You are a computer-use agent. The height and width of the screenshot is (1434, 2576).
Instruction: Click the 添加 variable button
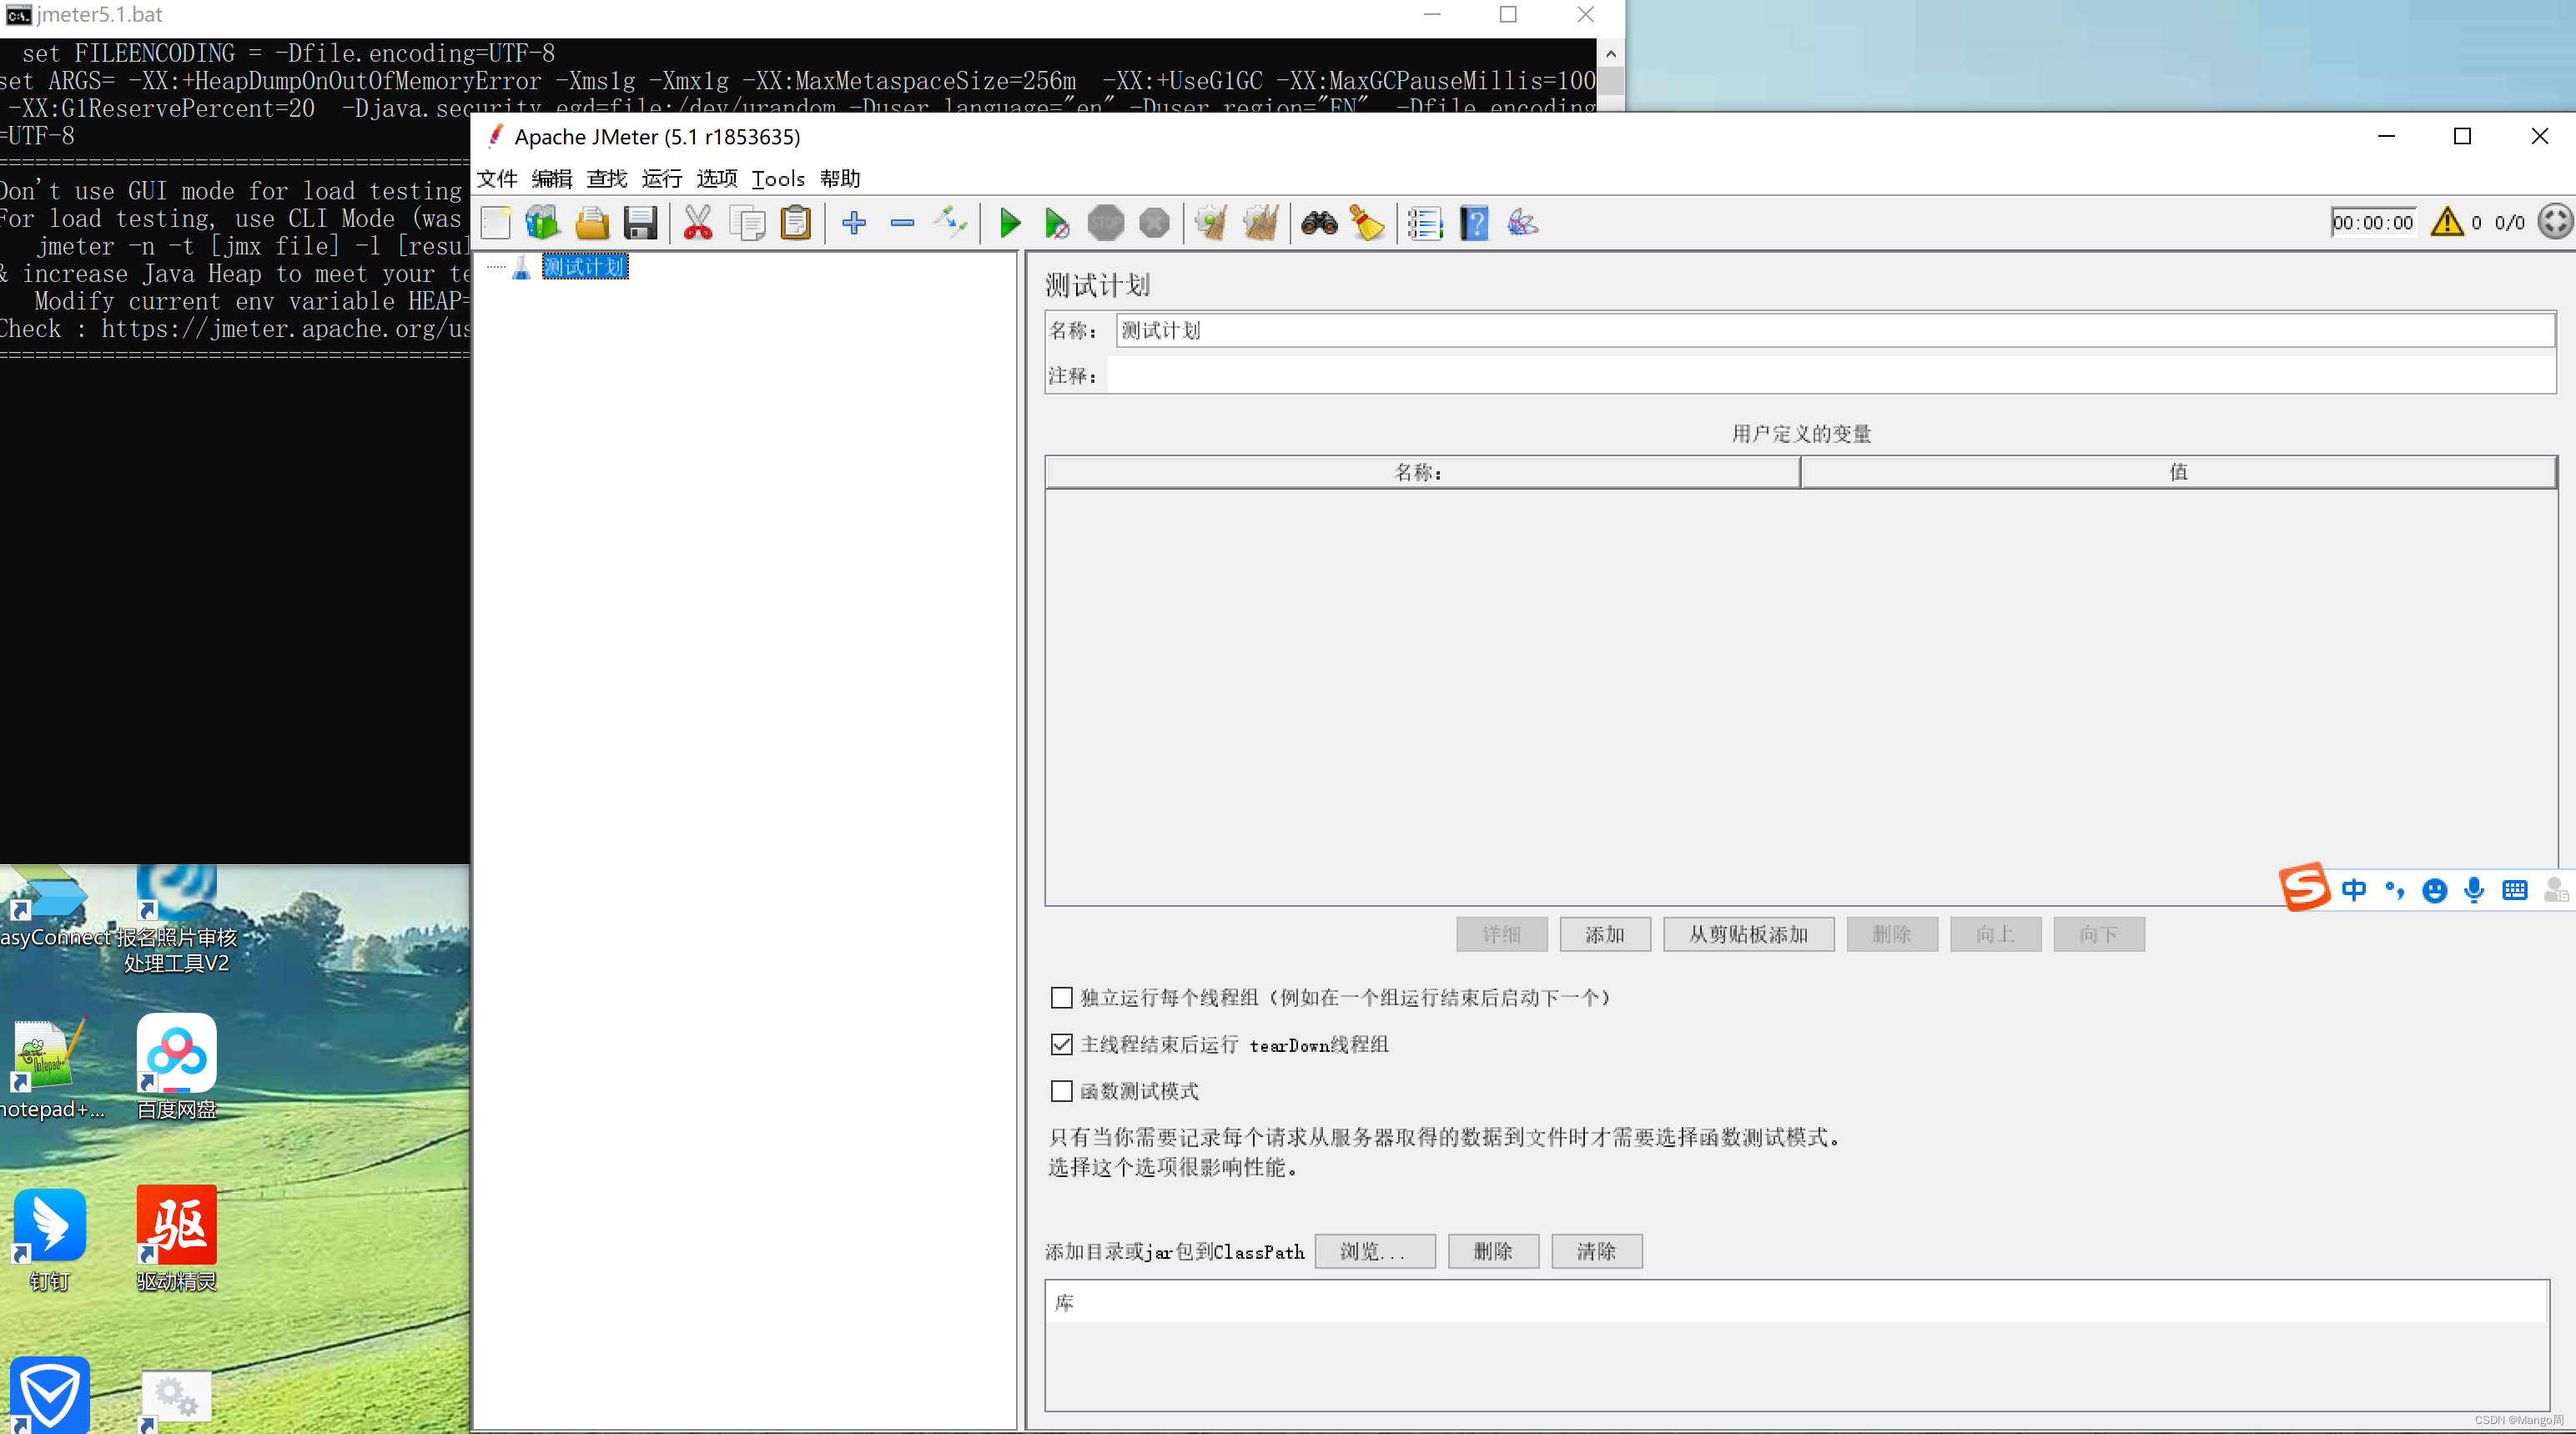pos(1605,935)
